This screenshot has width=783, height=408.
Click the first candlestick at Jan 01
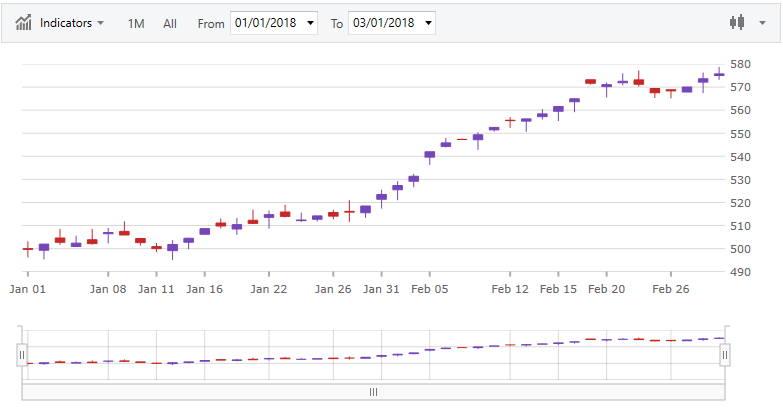[28, 248]
